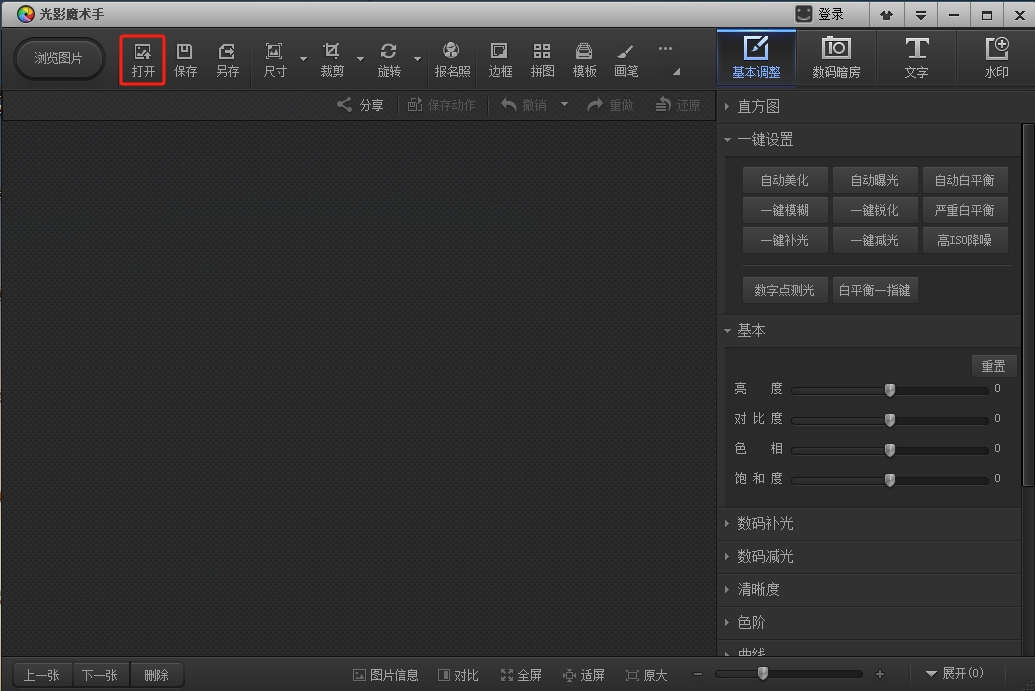
Task: Click the 亮度 brightness slider handle
Action: coord(889,390)
